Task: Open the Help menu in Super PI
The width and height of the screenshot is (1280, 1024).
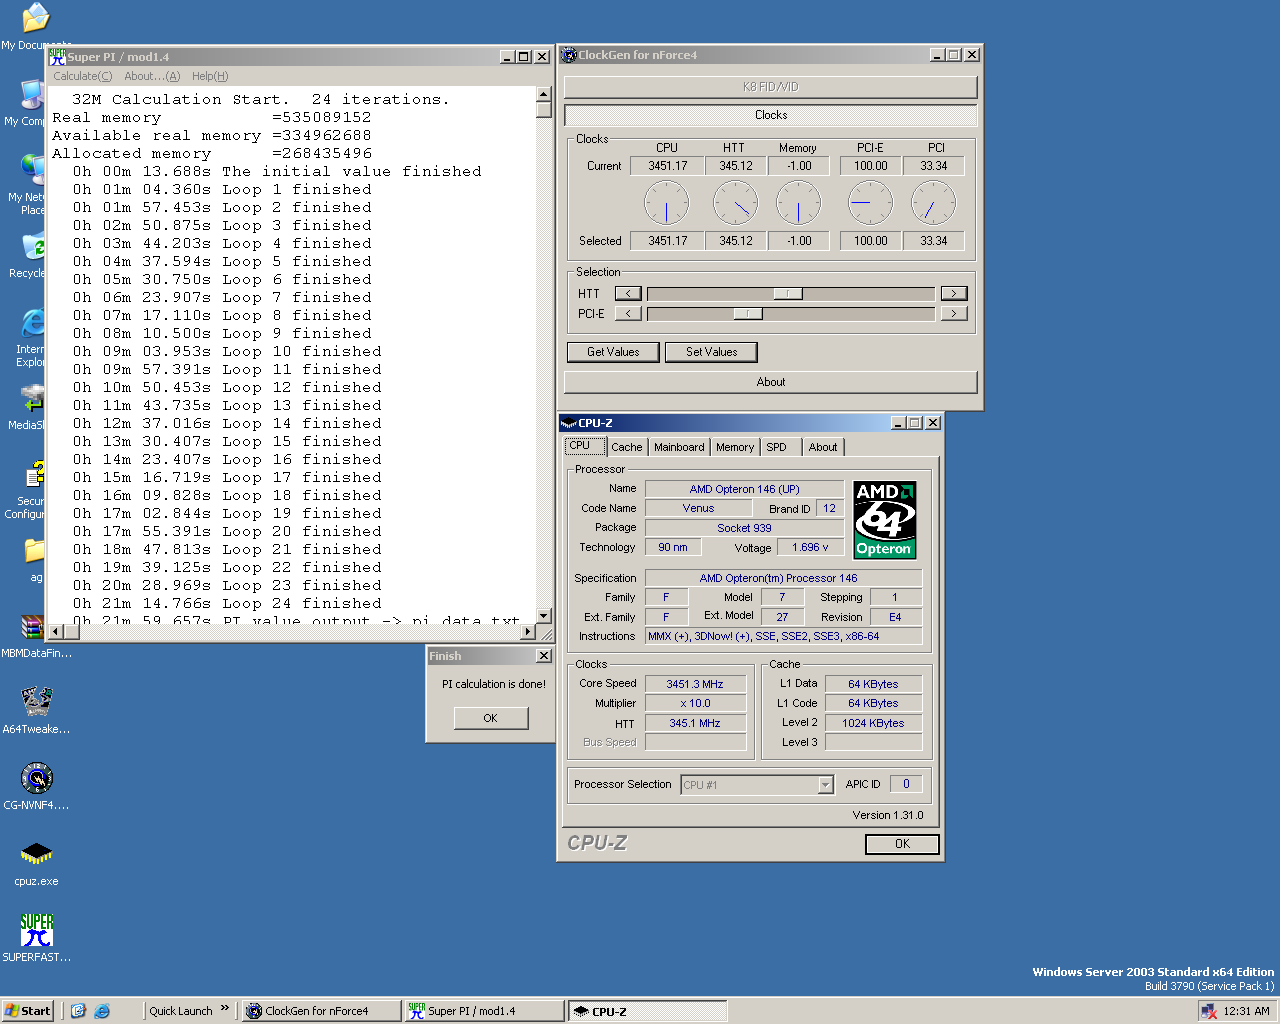Action: coord(210,76)
